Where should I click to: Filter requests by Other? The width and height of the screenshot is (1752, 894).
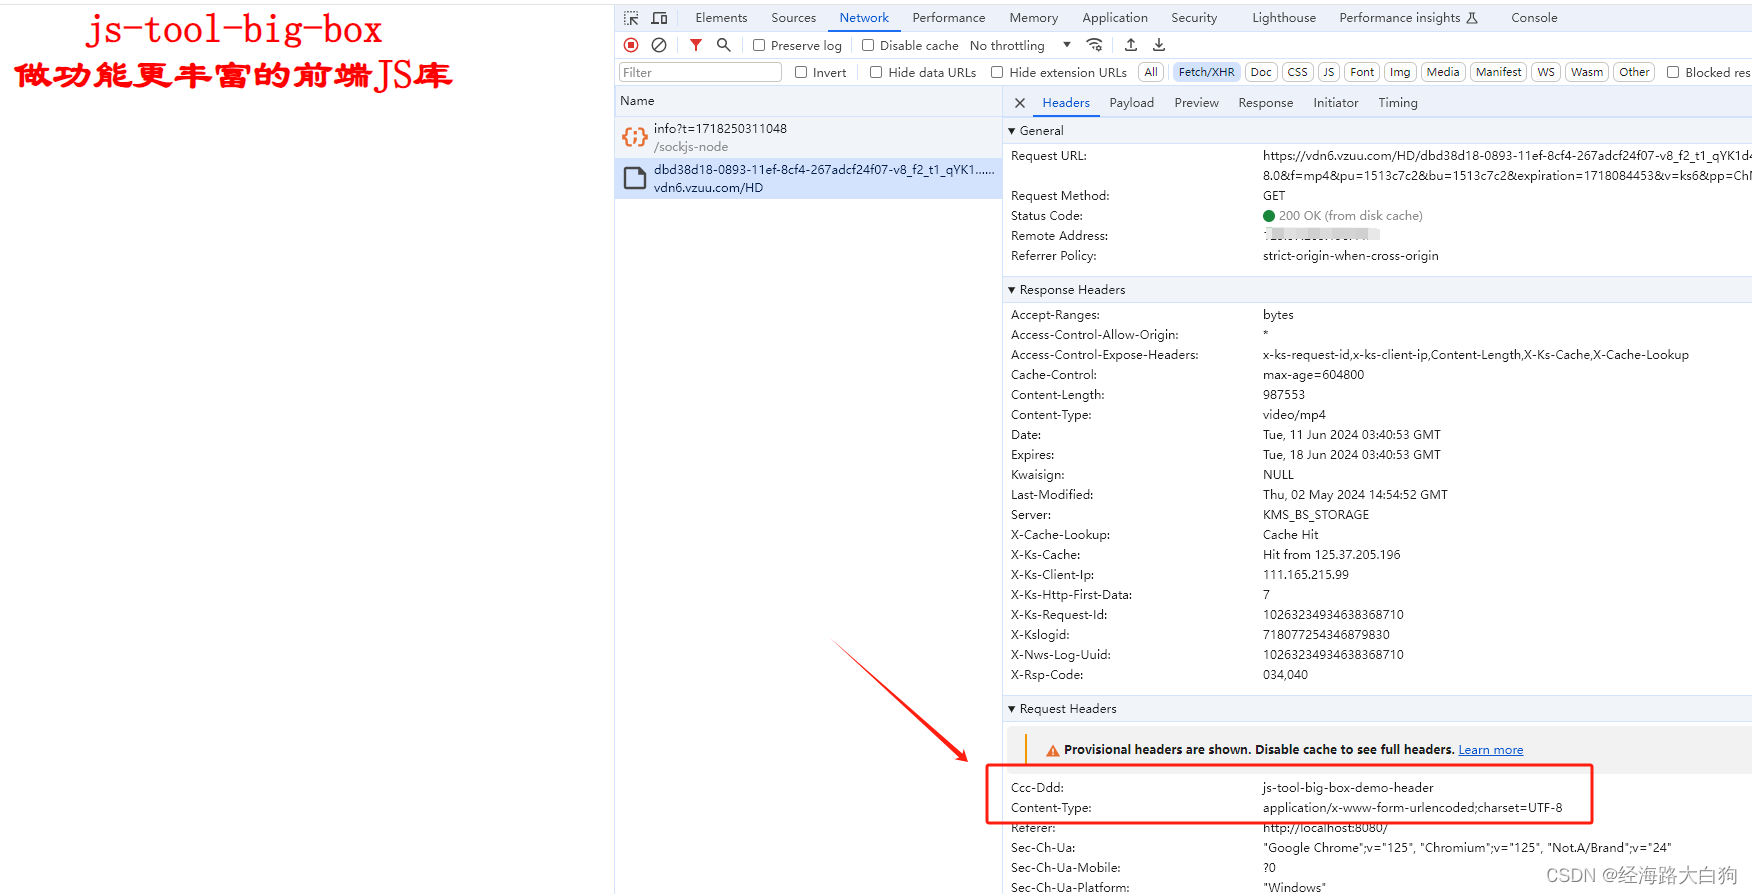click(1634, 72)
